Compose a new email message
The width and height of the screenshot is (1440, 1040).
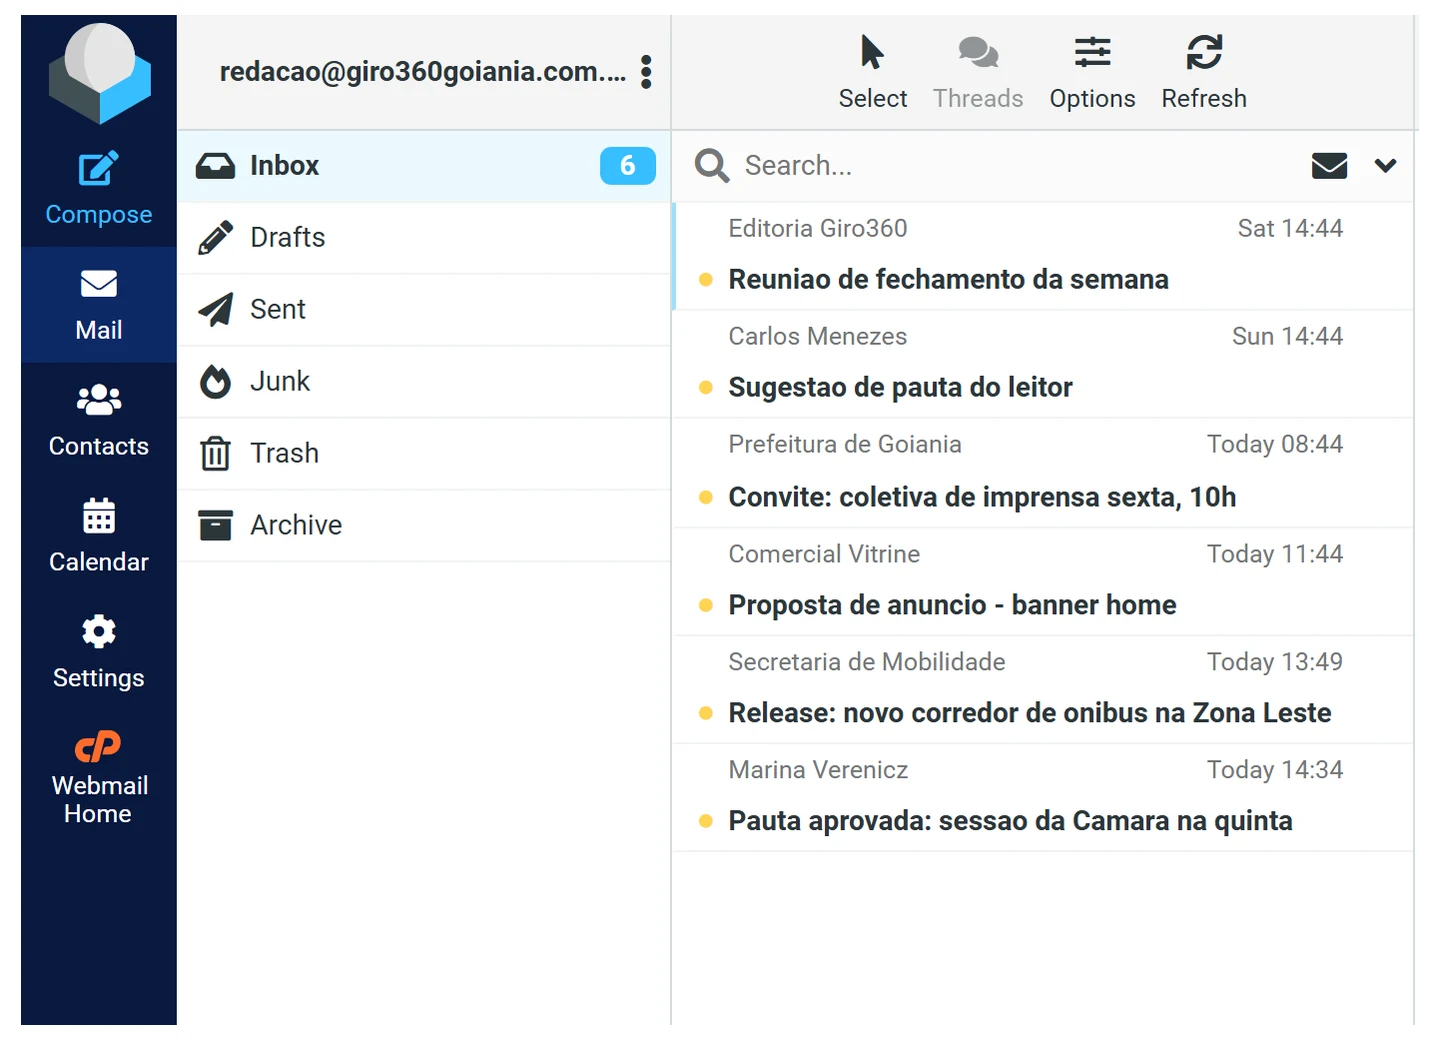point(99,189)
